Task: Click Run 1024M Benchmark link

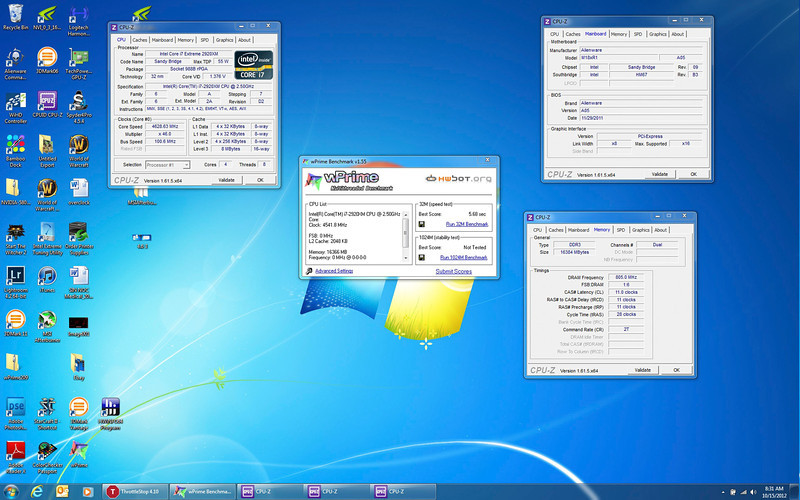Action: tap(463, 258)
